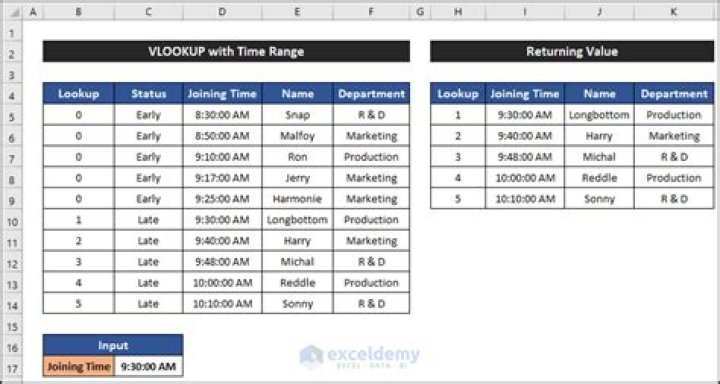Image resolution: width=720 pixels, height=384 pixels.
Task: Click Department header in column K
Action: tap(674, 94)
